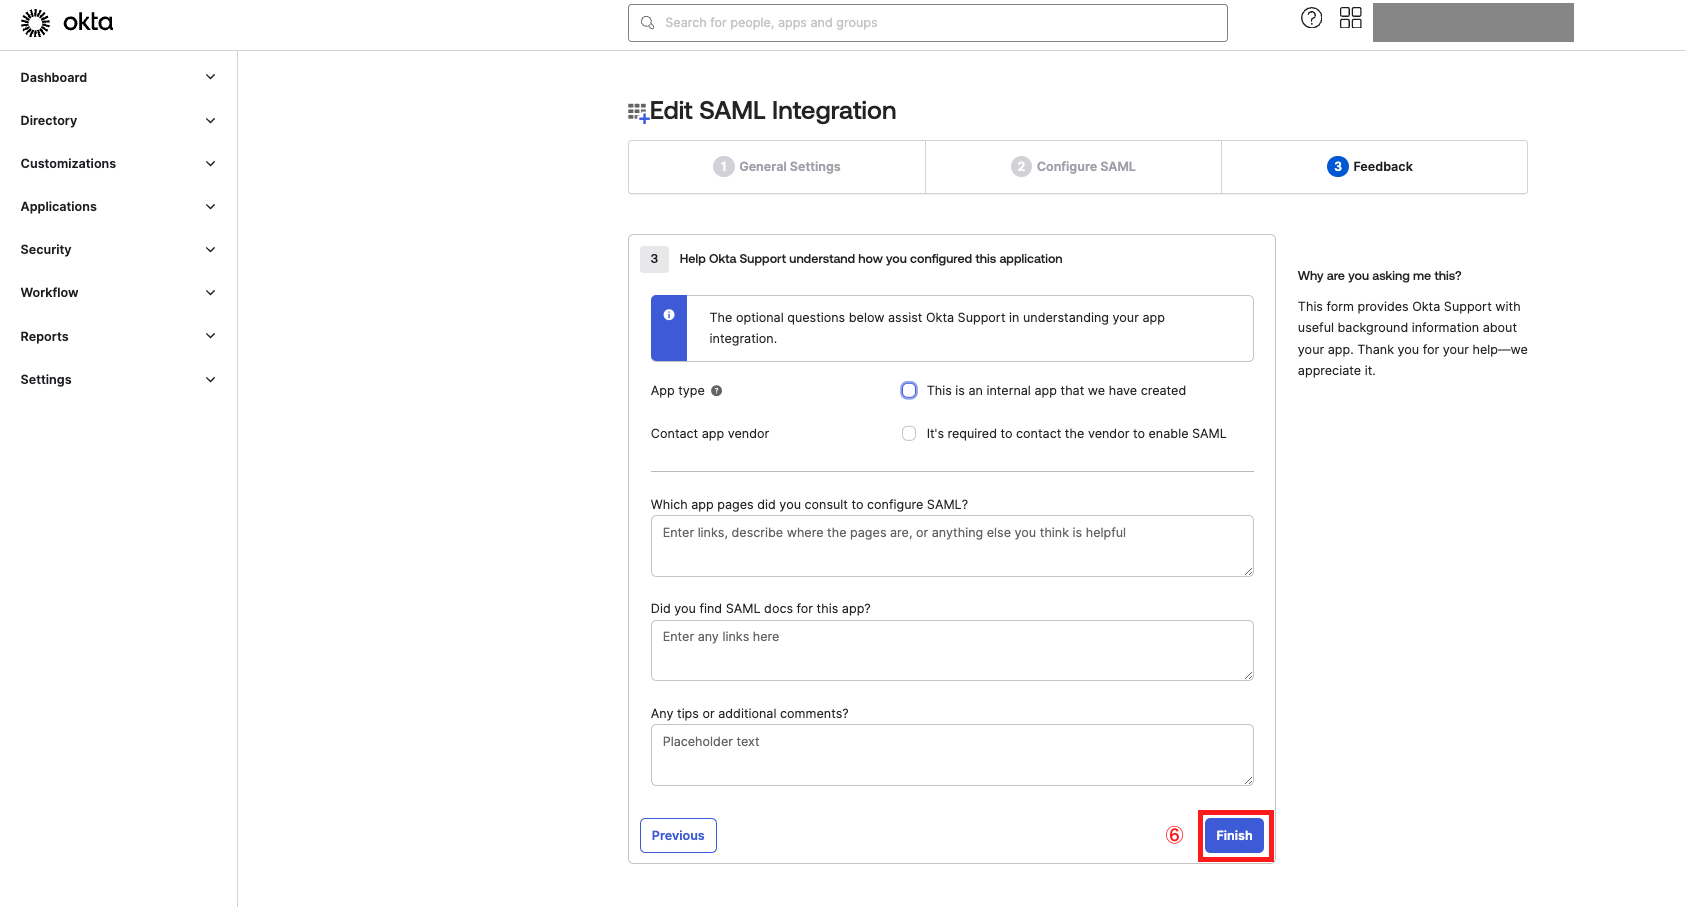Expand the Workflow menu chevron

coord(210,293)
